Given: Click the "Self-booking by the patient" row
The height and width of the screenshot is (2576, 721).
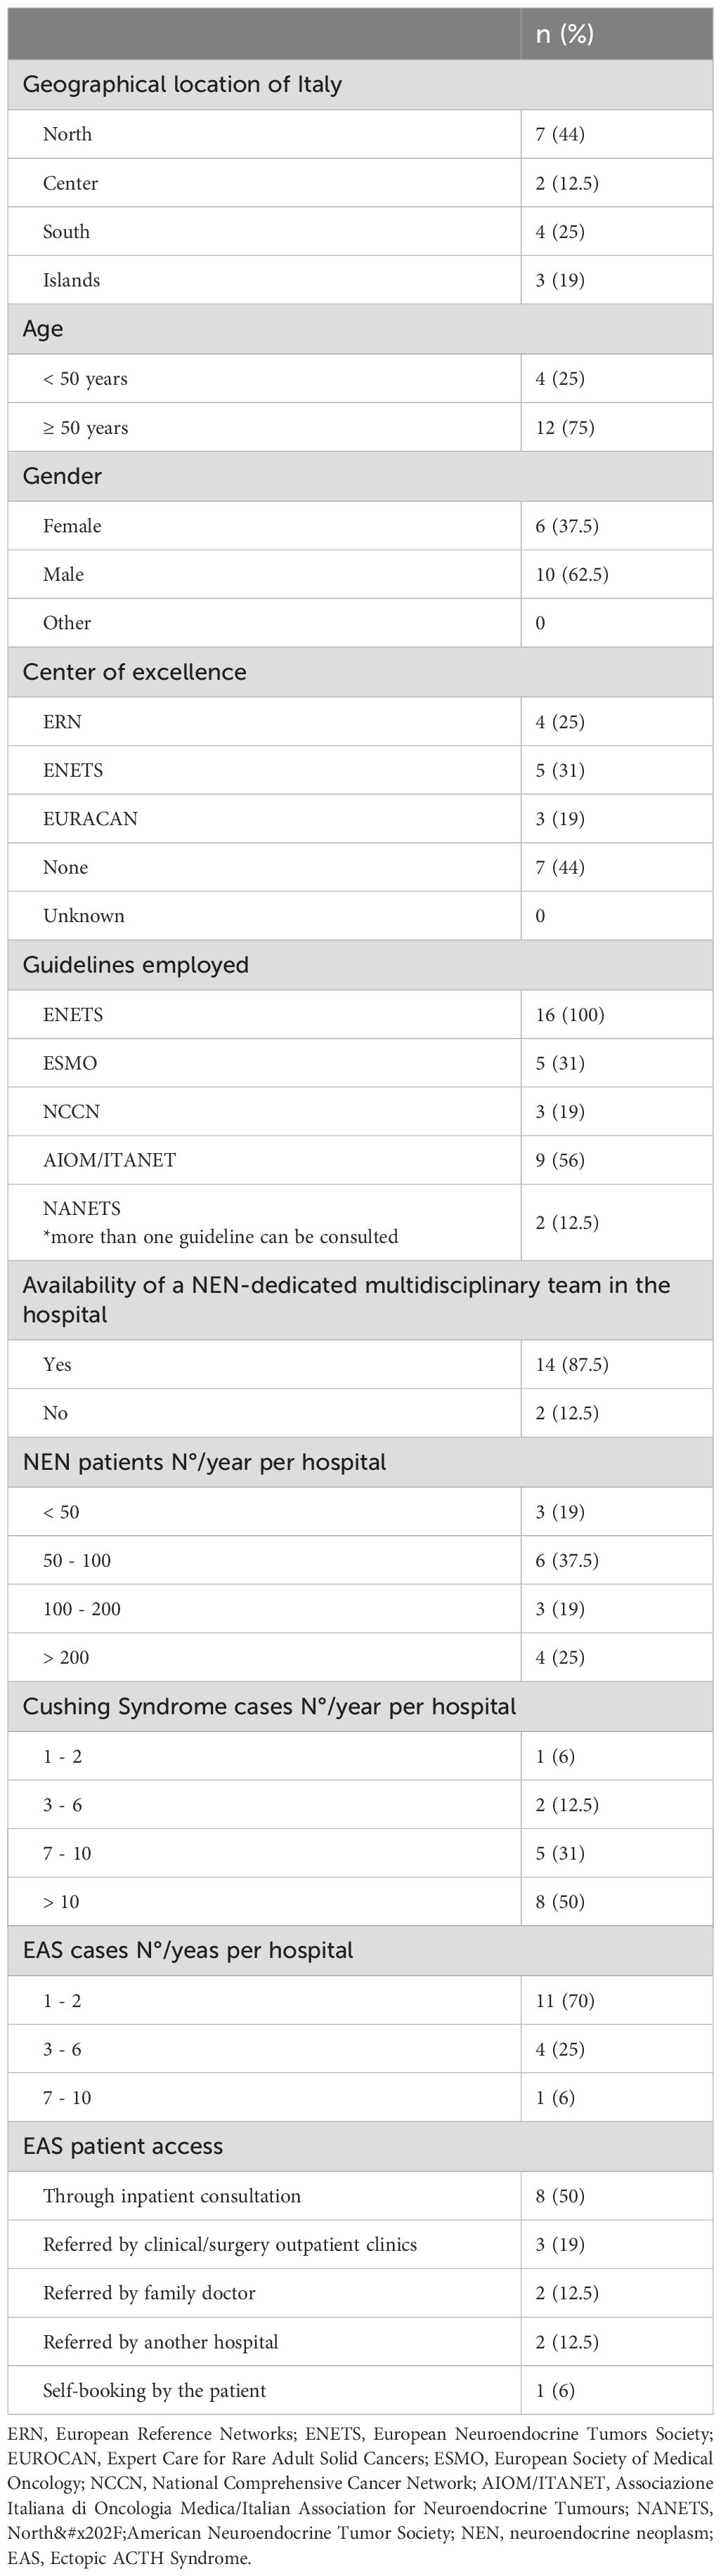Looking at the screenshot, I should coord(154,2391).
